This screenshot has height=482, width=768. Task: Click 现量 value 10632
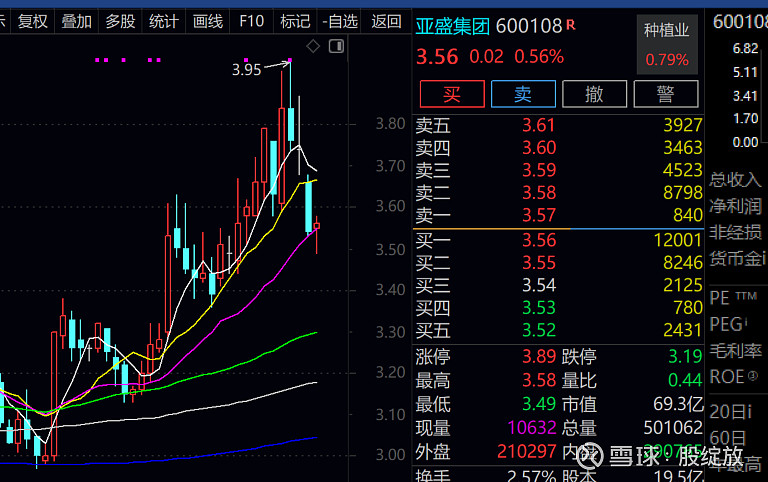[x=531, y=429]
